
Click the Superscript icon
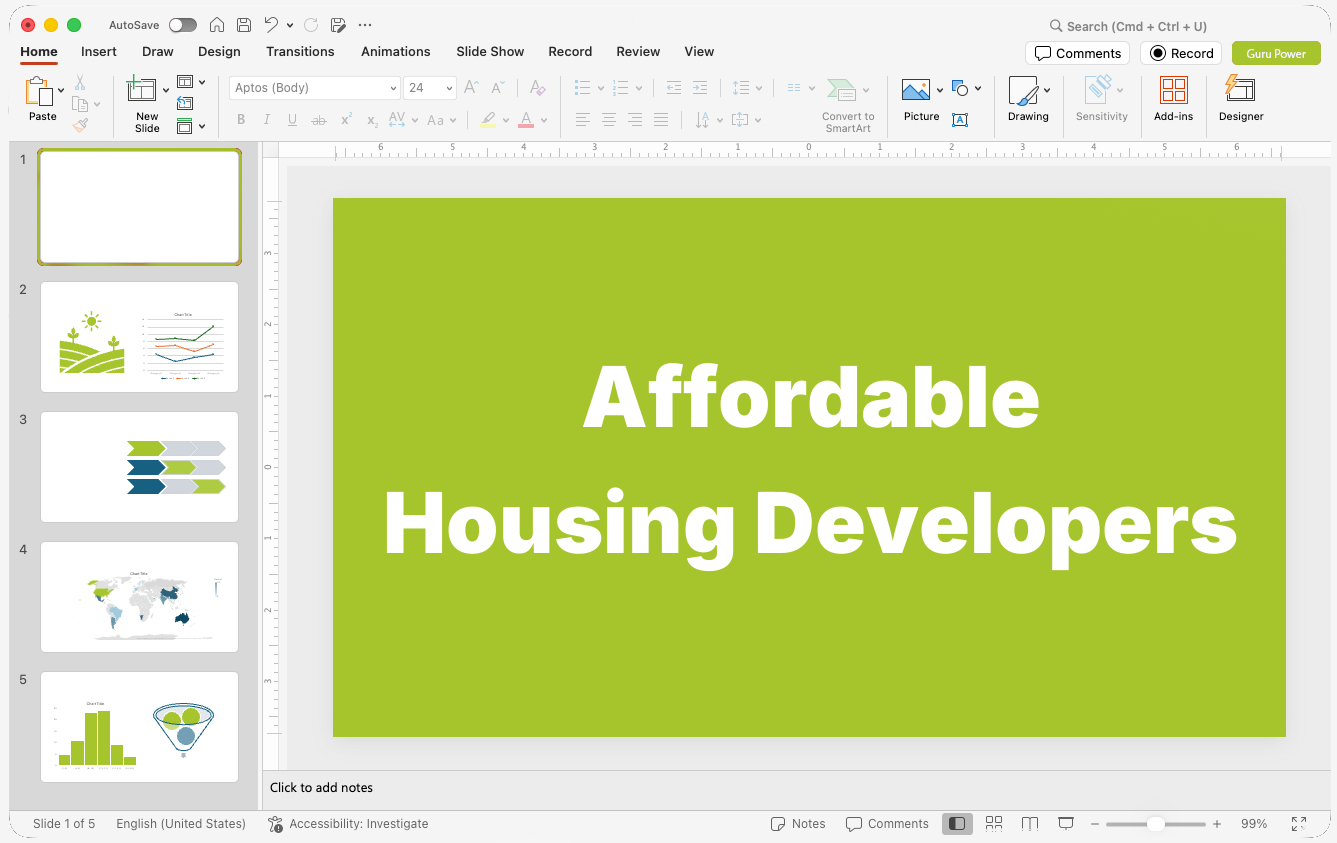tap(346, 120)
